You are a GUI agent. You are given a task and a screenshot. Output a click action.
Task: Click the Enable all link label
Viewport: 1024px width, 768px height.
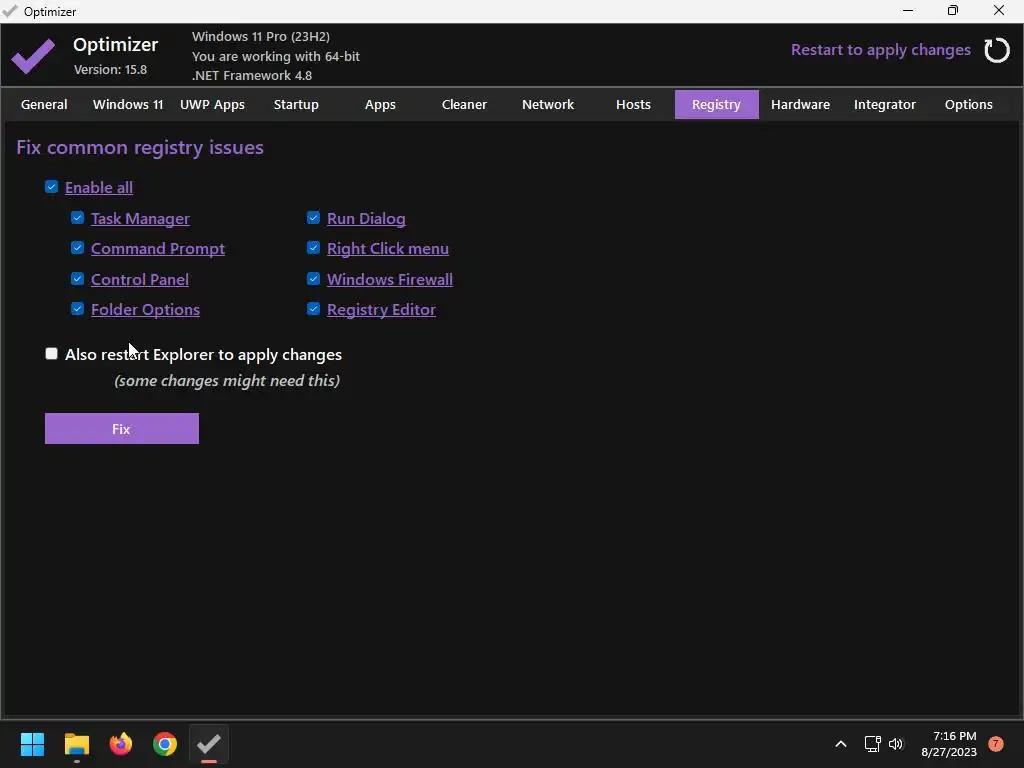[99, 187]
